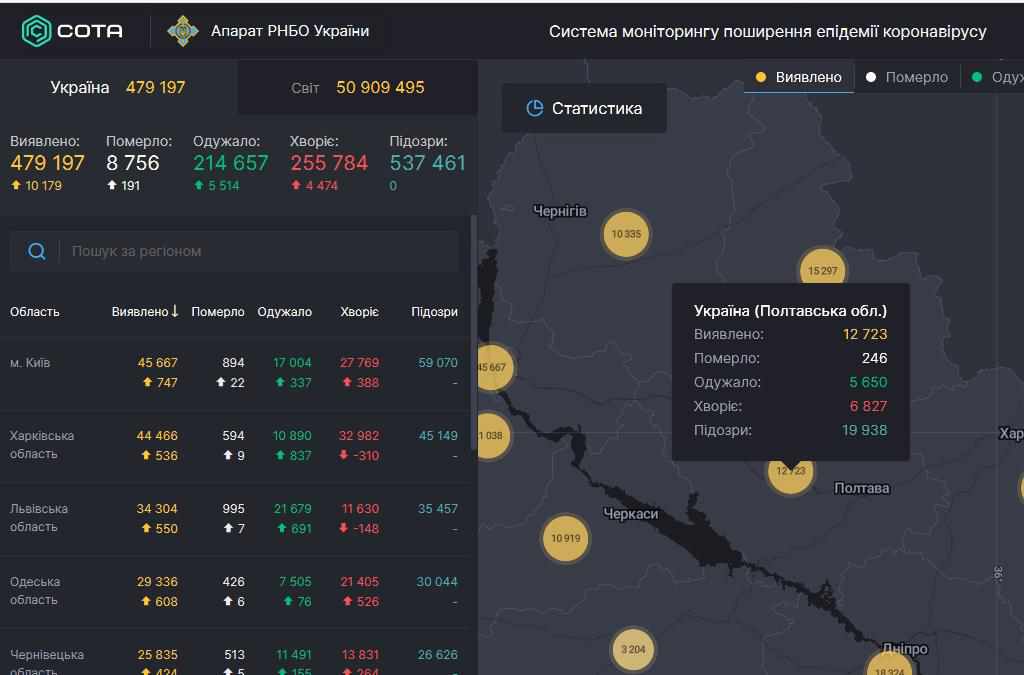Click the search magnifier icon
The width and height of the screenshot is (1024, 675).
tap(37, 251)
